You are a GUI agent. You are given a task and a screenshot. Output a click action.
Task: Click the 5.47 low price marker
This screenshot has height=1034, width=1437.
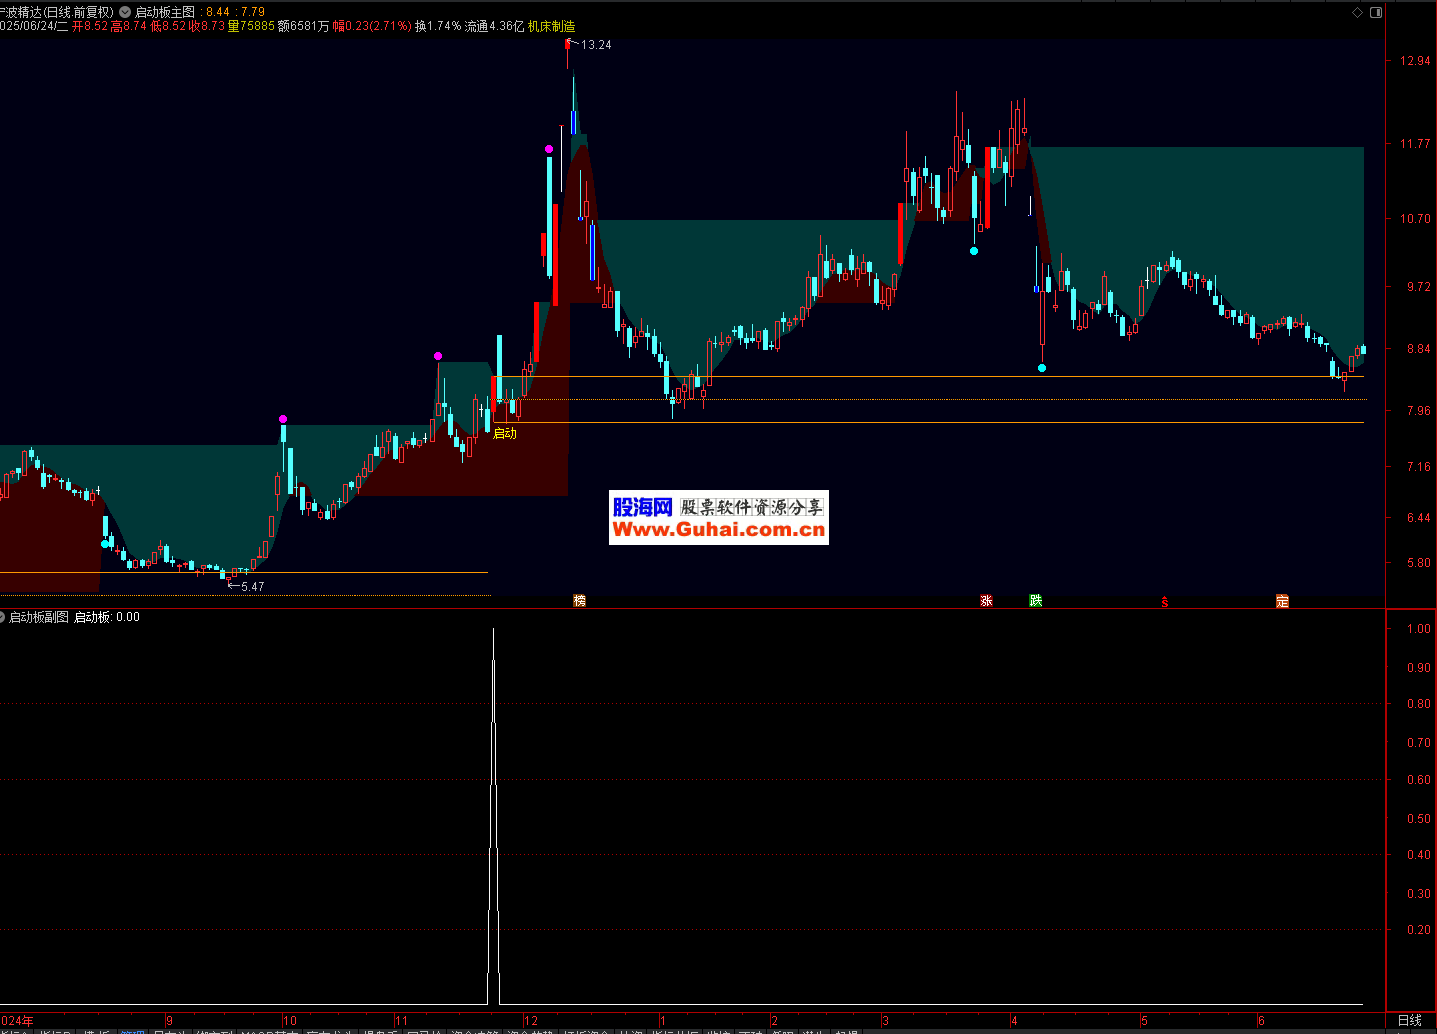252,587
